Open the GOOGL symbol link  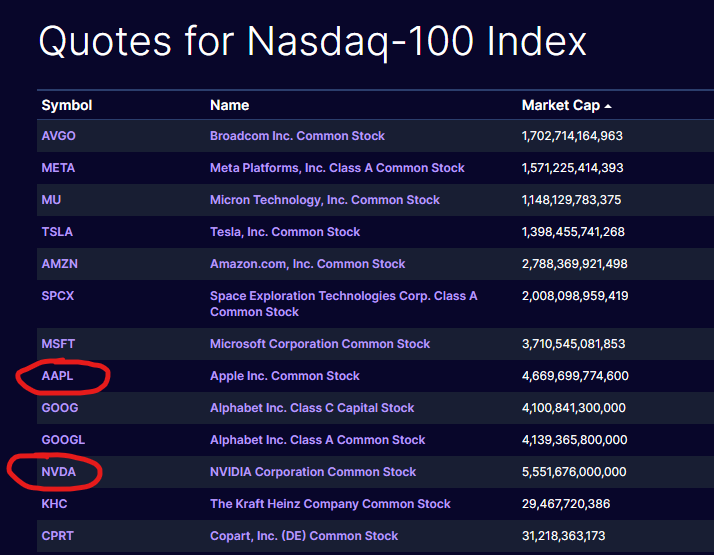[x=63, y=440]
